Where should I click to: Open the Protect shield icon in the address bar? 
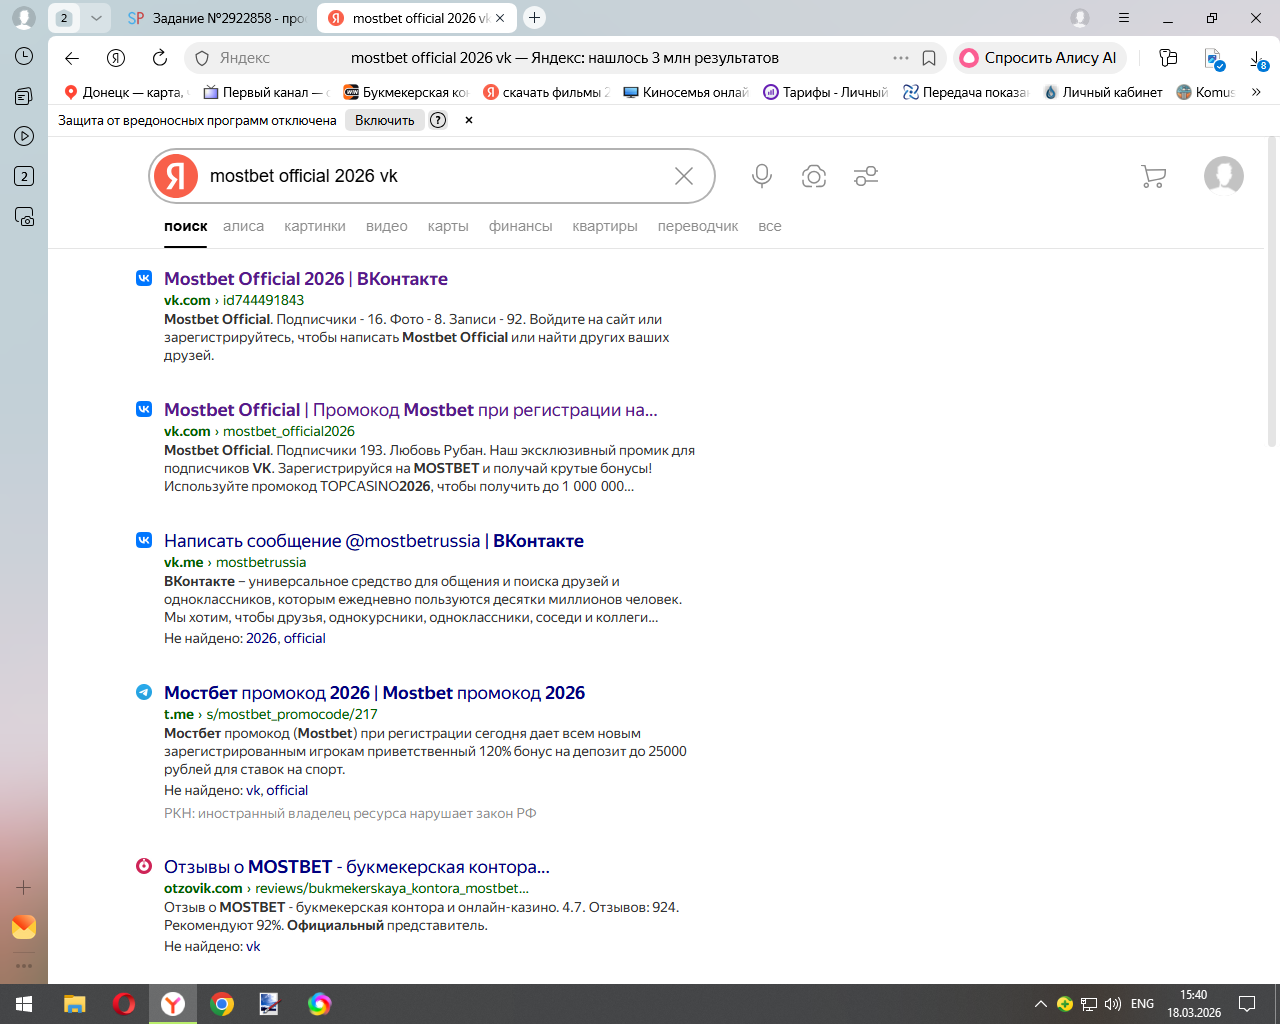(x=201, y=58)
